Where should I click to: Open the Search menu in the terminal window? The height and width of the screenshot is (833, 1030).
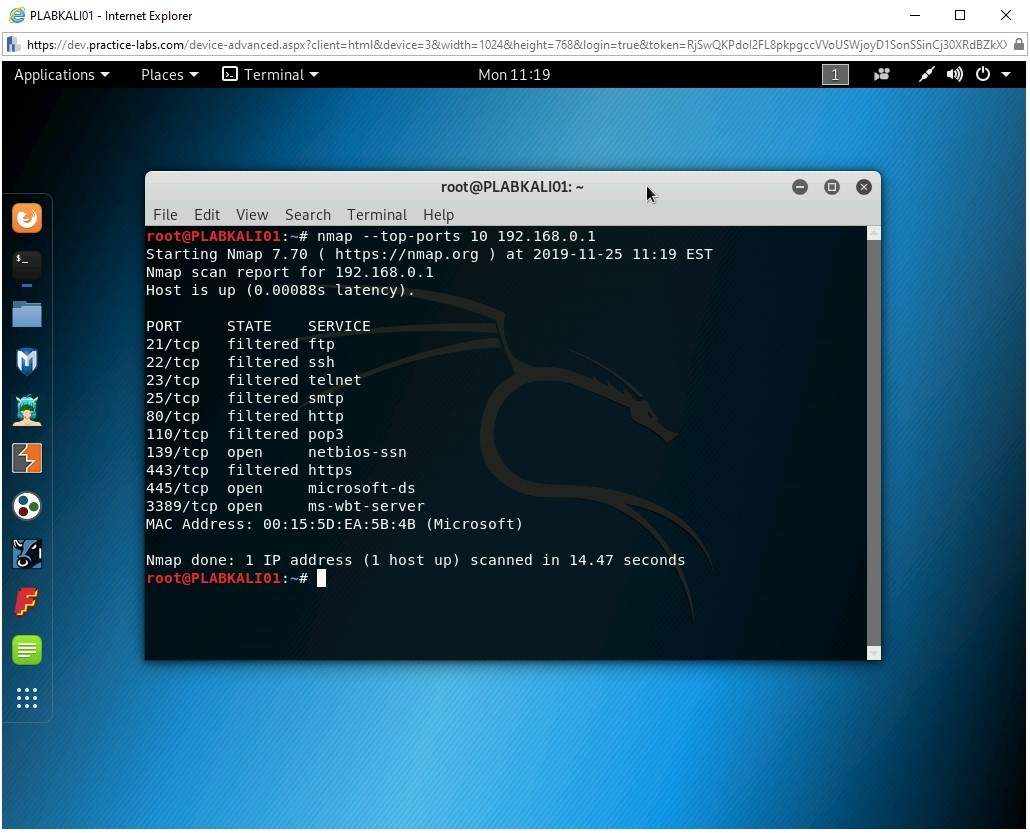307,214
